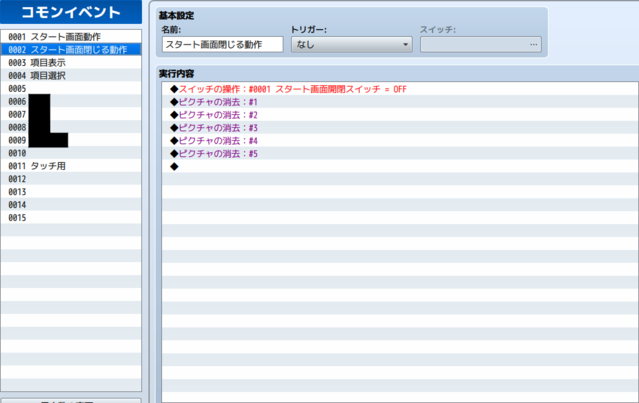
Task: Click the スイッチ selector ellipsis button
Action: click(533, 44)
